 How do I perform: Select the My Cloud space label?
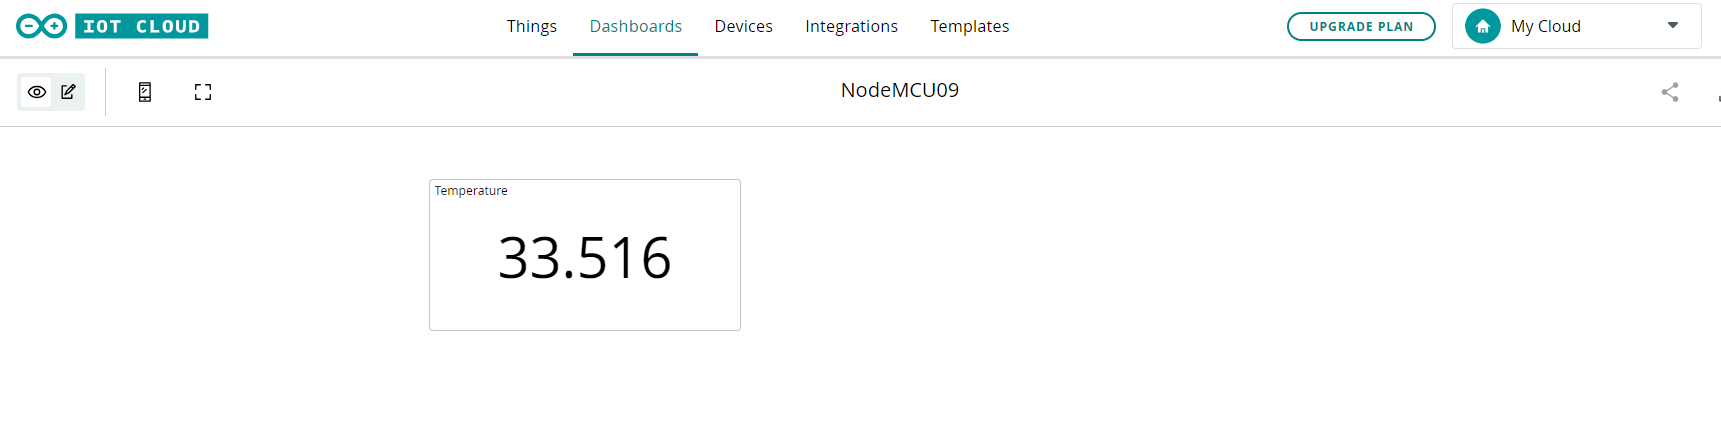pos(1546,26)
